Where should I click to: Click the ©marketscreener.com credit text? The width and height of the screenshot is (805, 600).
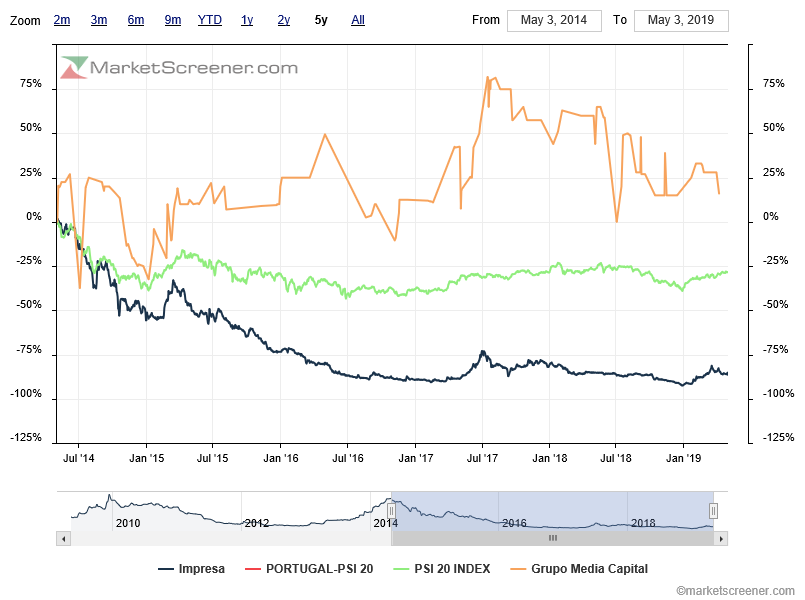coord(735,591)
